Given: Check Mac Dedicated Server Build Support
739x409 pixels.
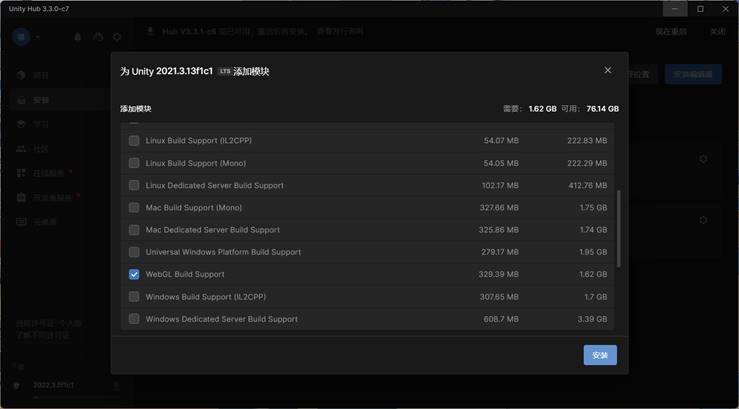Looking at the screenshot, I should tap(134, 230).
